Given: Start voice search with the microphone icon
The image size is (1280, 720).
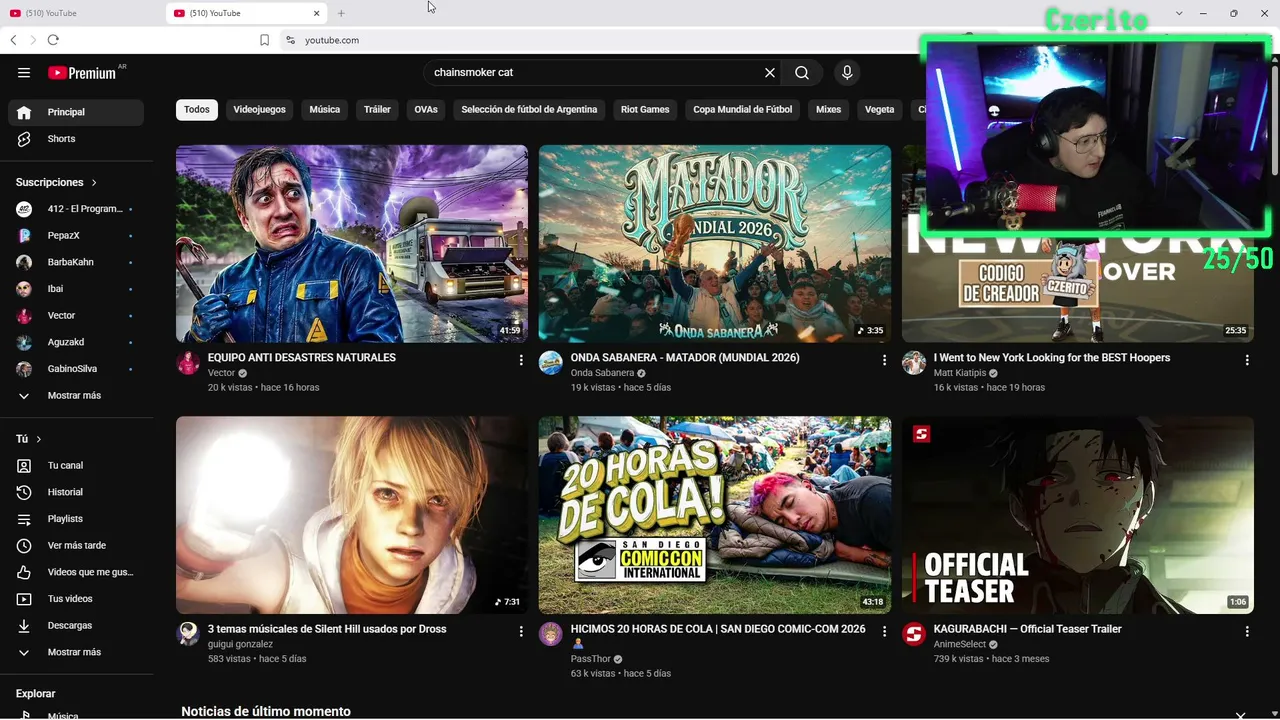Looking at the screenshot, I should (847, 72).
